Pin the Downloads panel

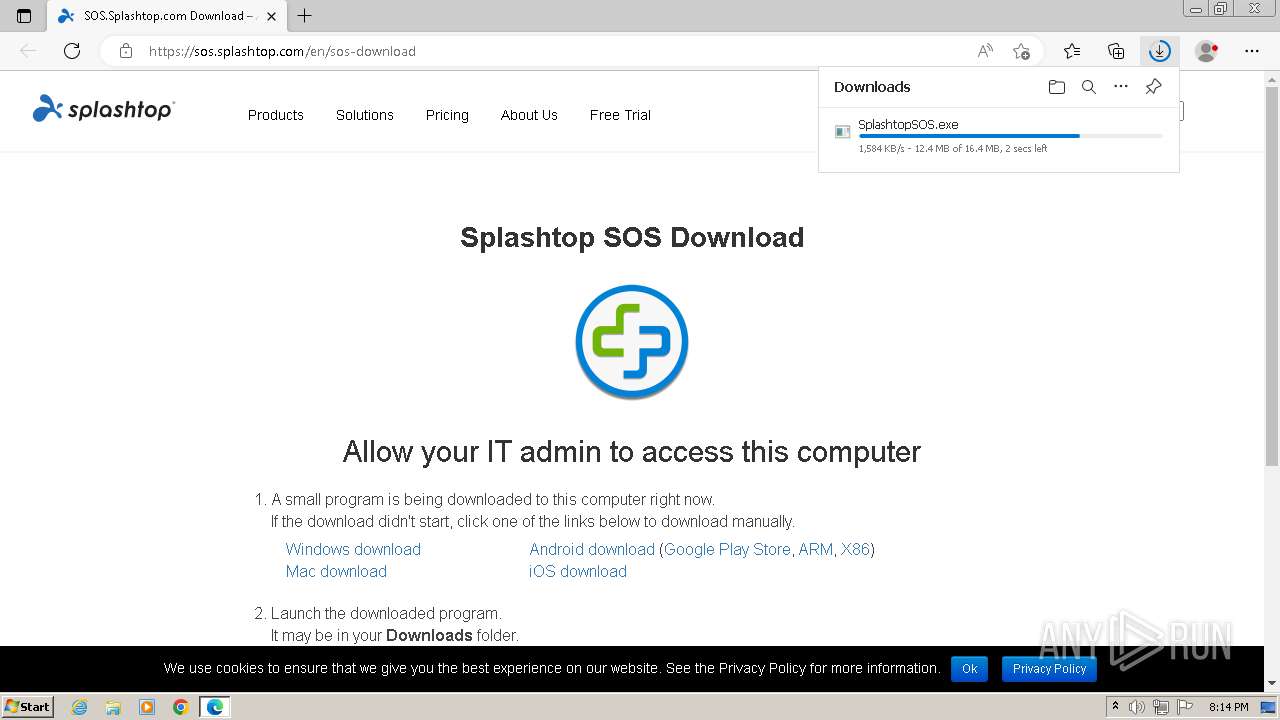pyautogui.click(x=1153, y=87)
